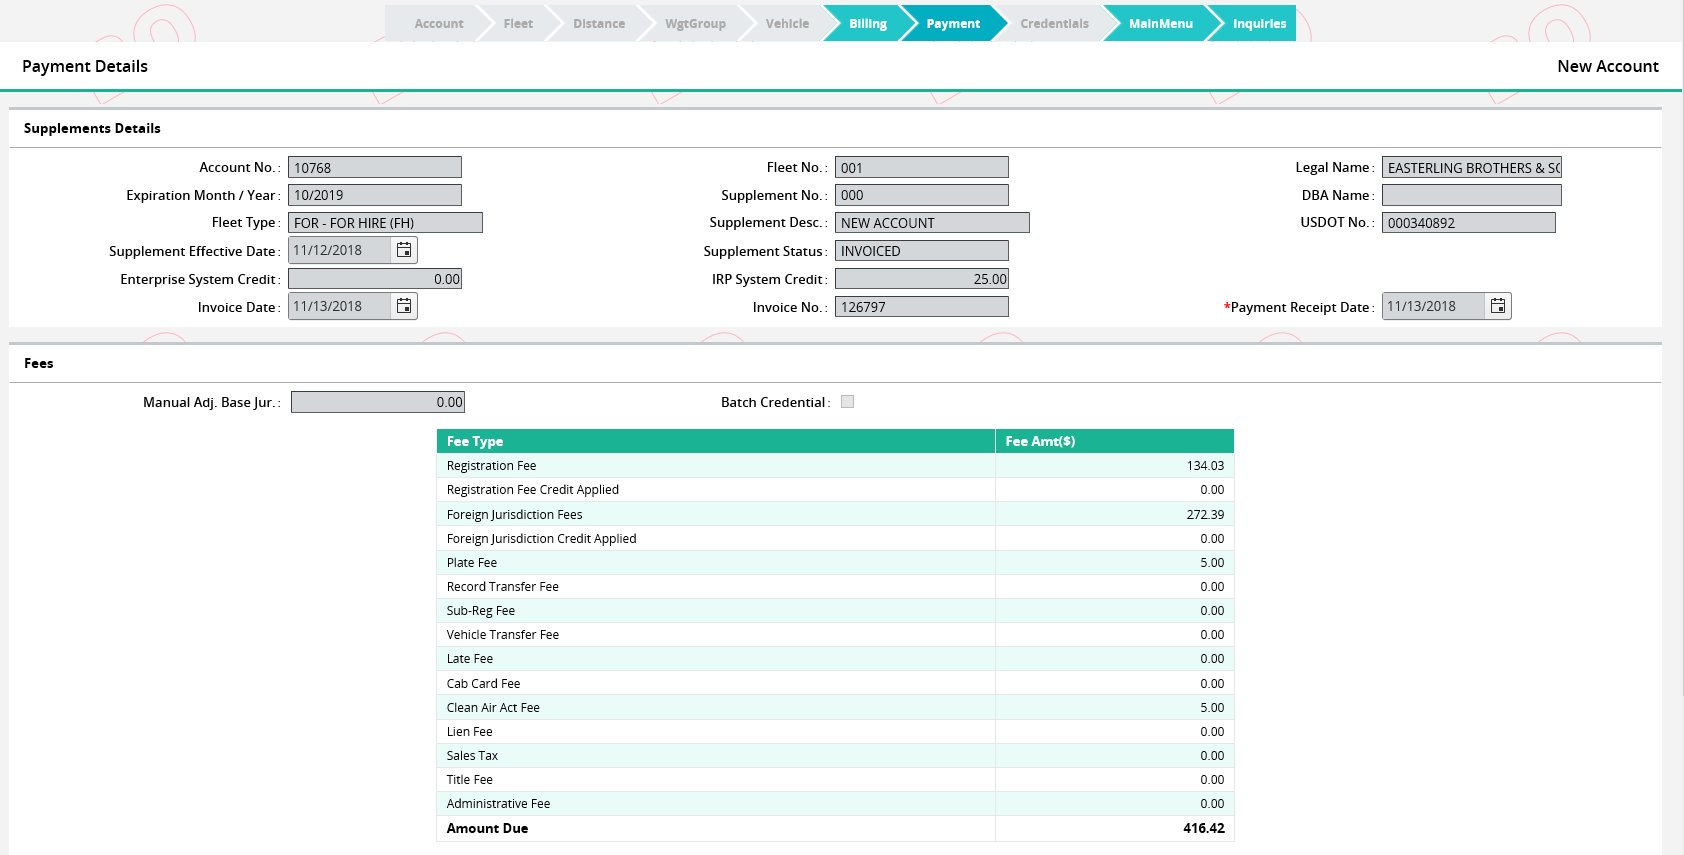
Task: Open the Credentials step tab
Action: point(1054,23)
